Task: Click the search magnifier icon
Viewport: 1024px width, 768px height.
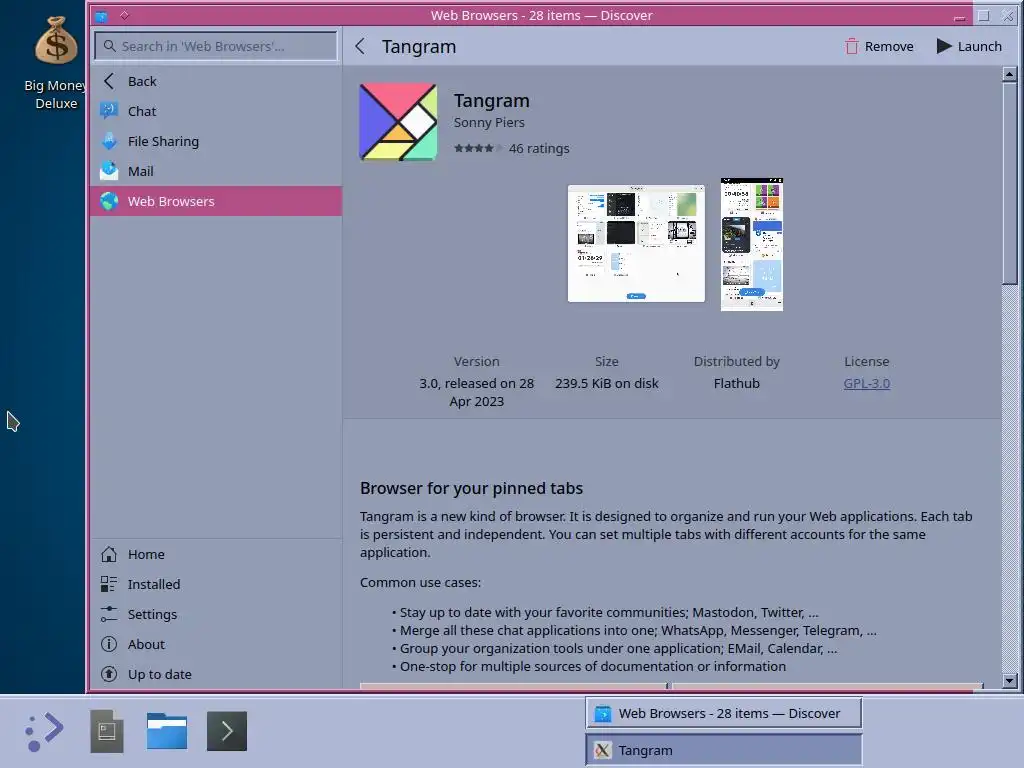Action: click(x=110, y=46)
